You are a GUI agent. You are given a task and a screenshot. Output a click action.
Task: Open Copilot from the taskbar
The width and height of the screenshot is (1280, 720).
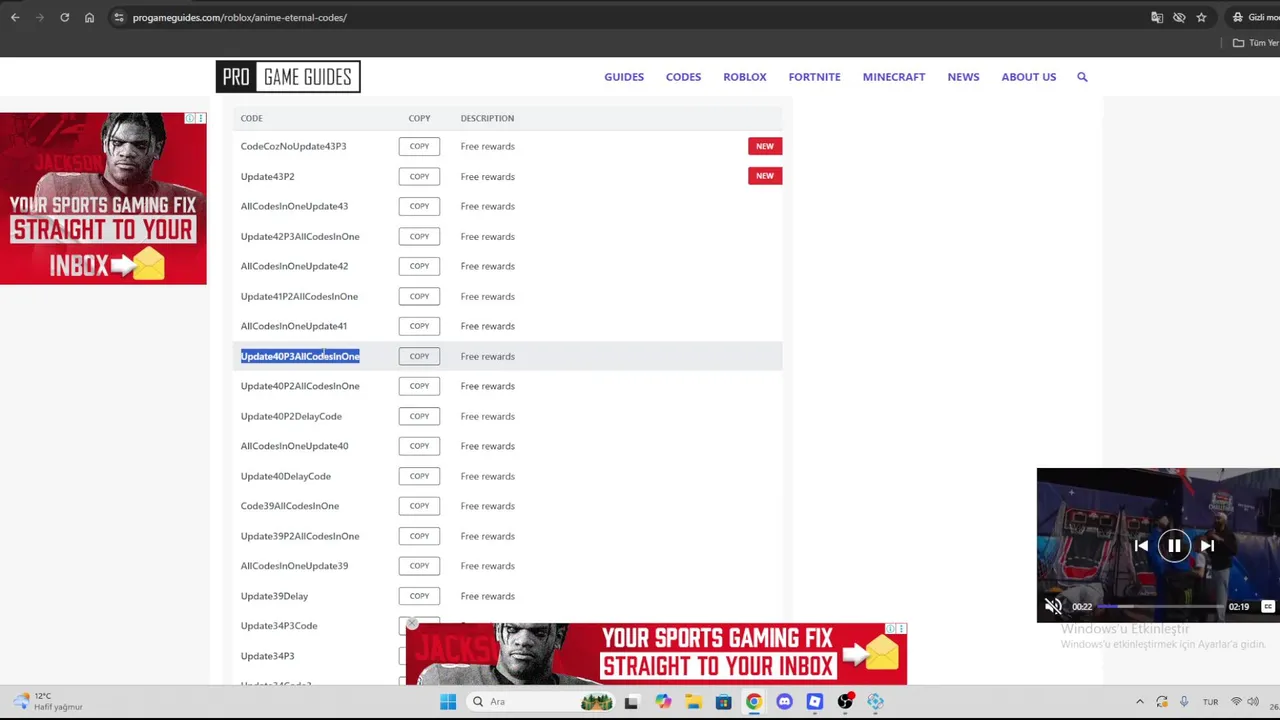[662, 702]
